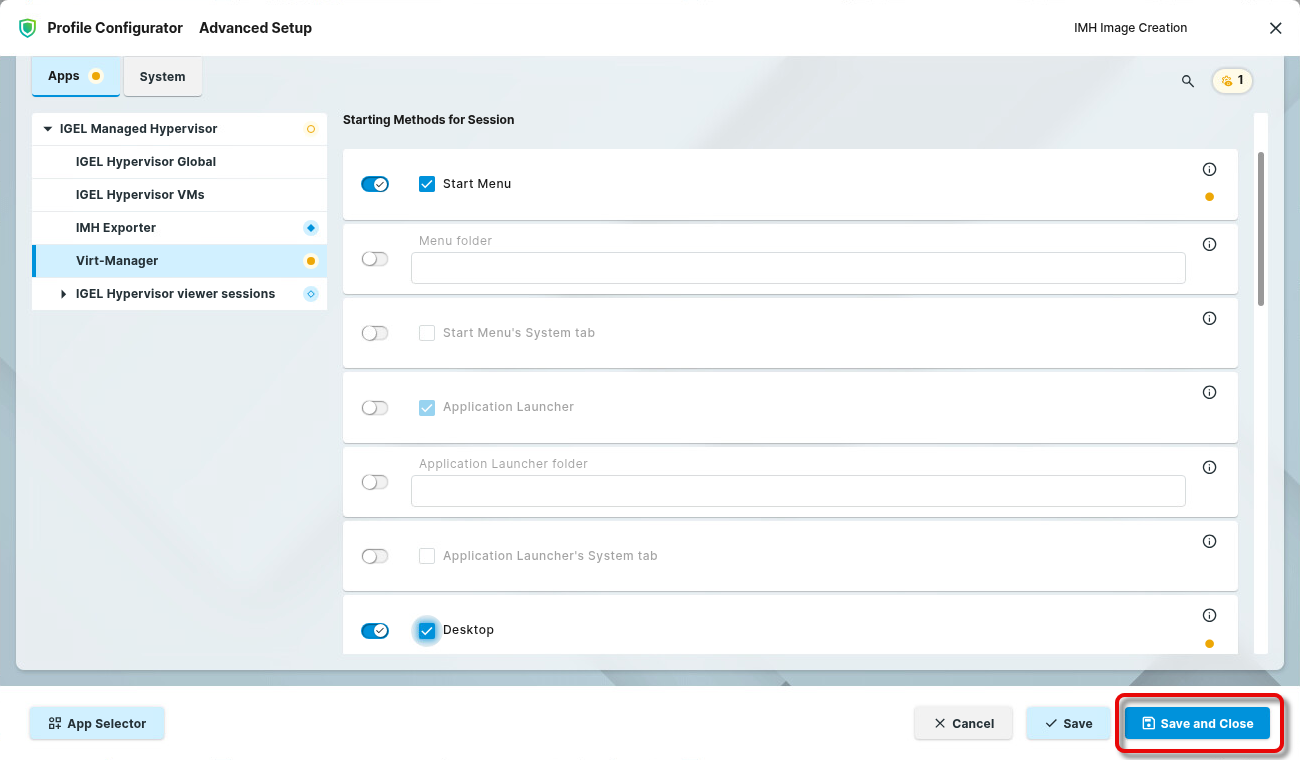Enable the Application Launcher activation toggle
Screen dimensions: 1300x760
(375, 408)
